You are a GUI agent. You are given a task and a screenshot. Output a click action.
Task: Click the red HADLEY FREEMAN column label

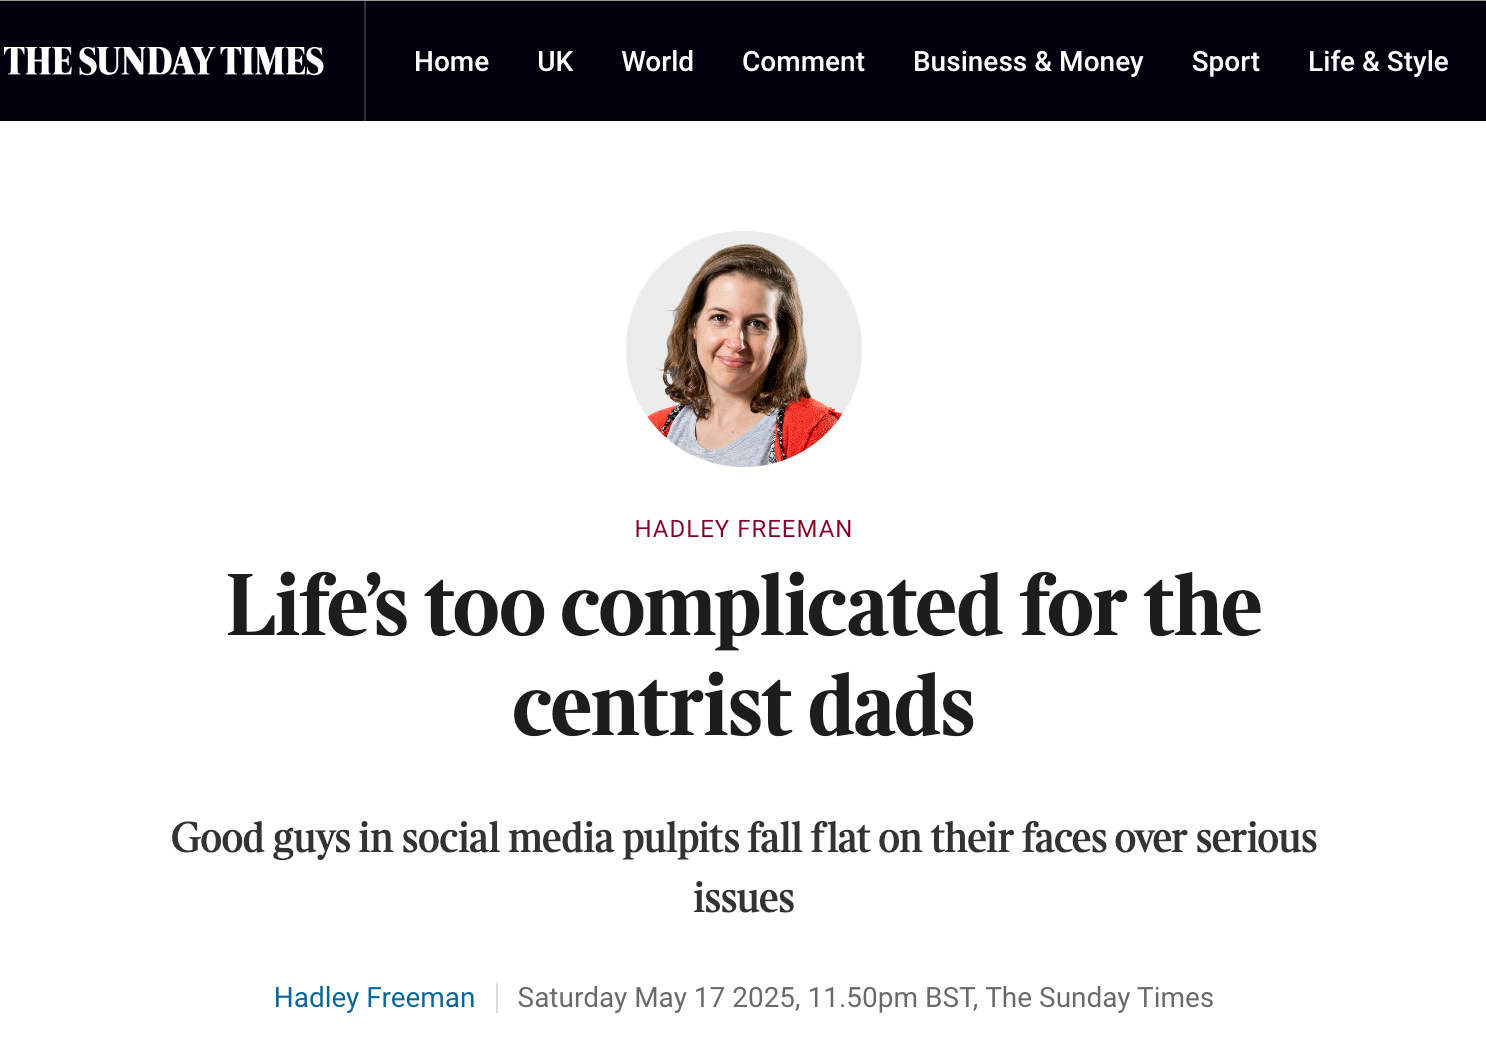coord(743,529)
